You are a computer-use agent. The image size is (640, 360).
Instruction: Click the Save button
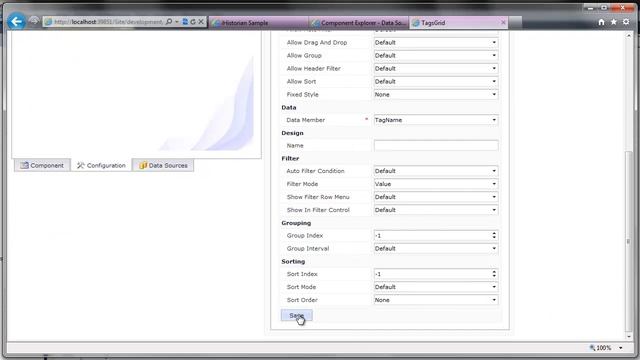297,316
